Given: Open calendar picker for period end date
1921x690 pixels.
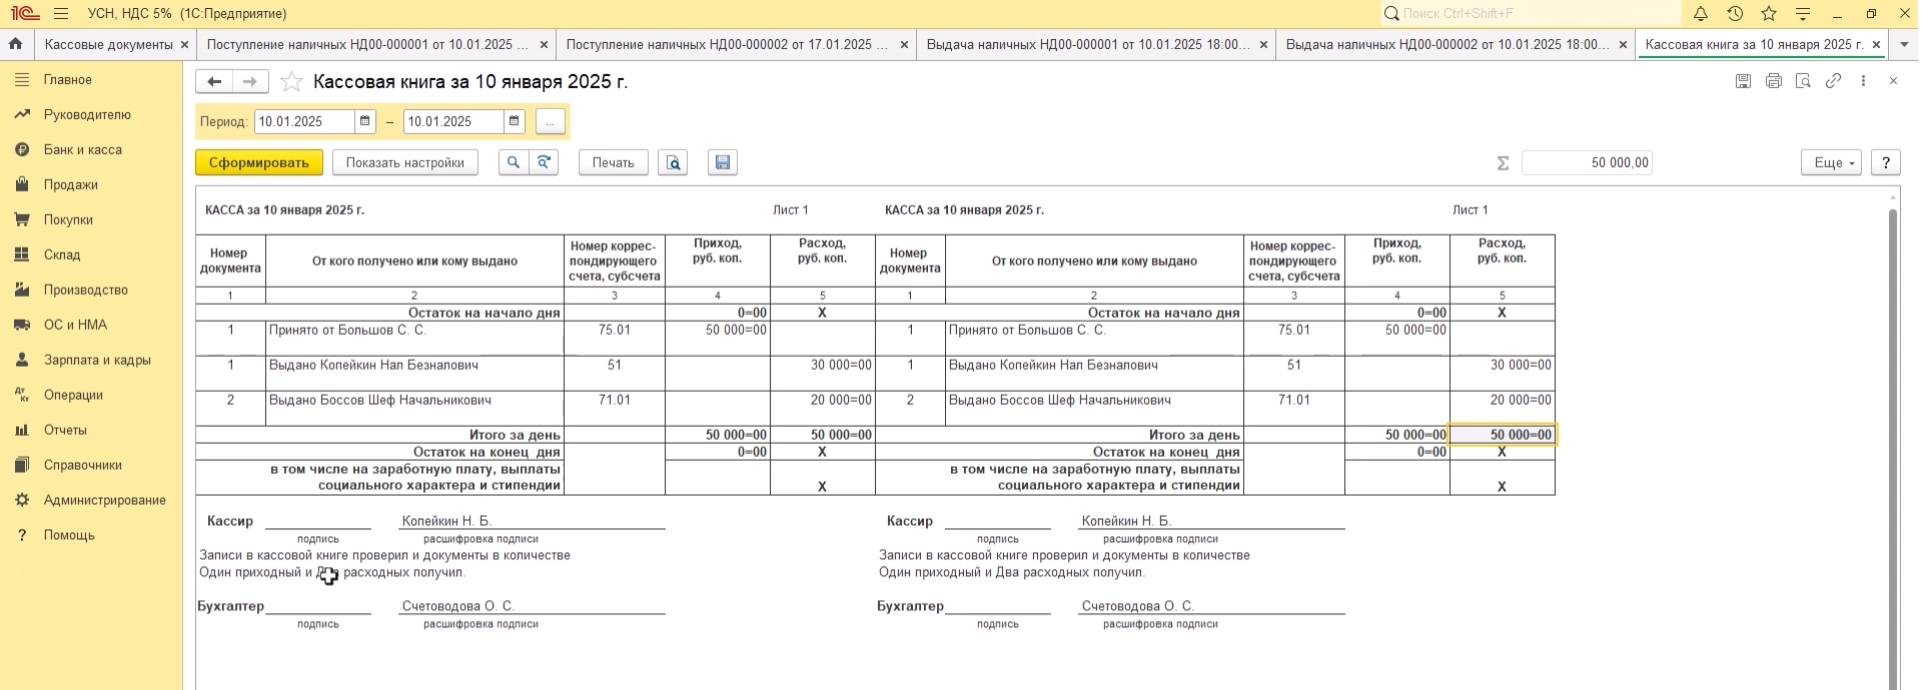Looking at the screenshot, I should pos(514,122).
